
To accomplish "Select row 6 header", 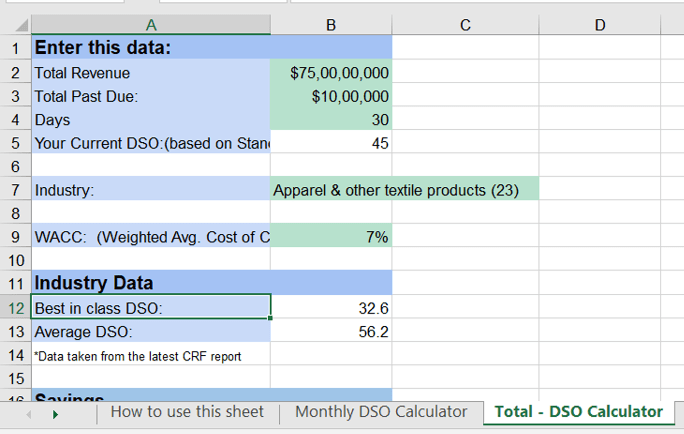I will [16, 166].
